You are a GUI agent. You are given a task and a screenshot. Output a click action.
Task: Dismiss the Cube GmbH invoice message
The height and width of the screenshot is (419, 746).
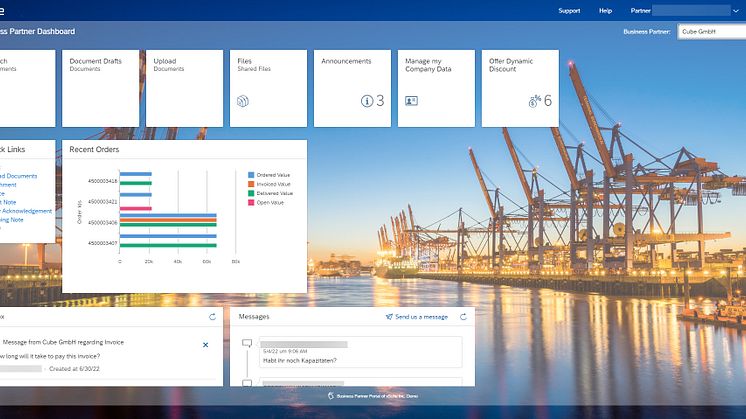[x=205, y=344]
